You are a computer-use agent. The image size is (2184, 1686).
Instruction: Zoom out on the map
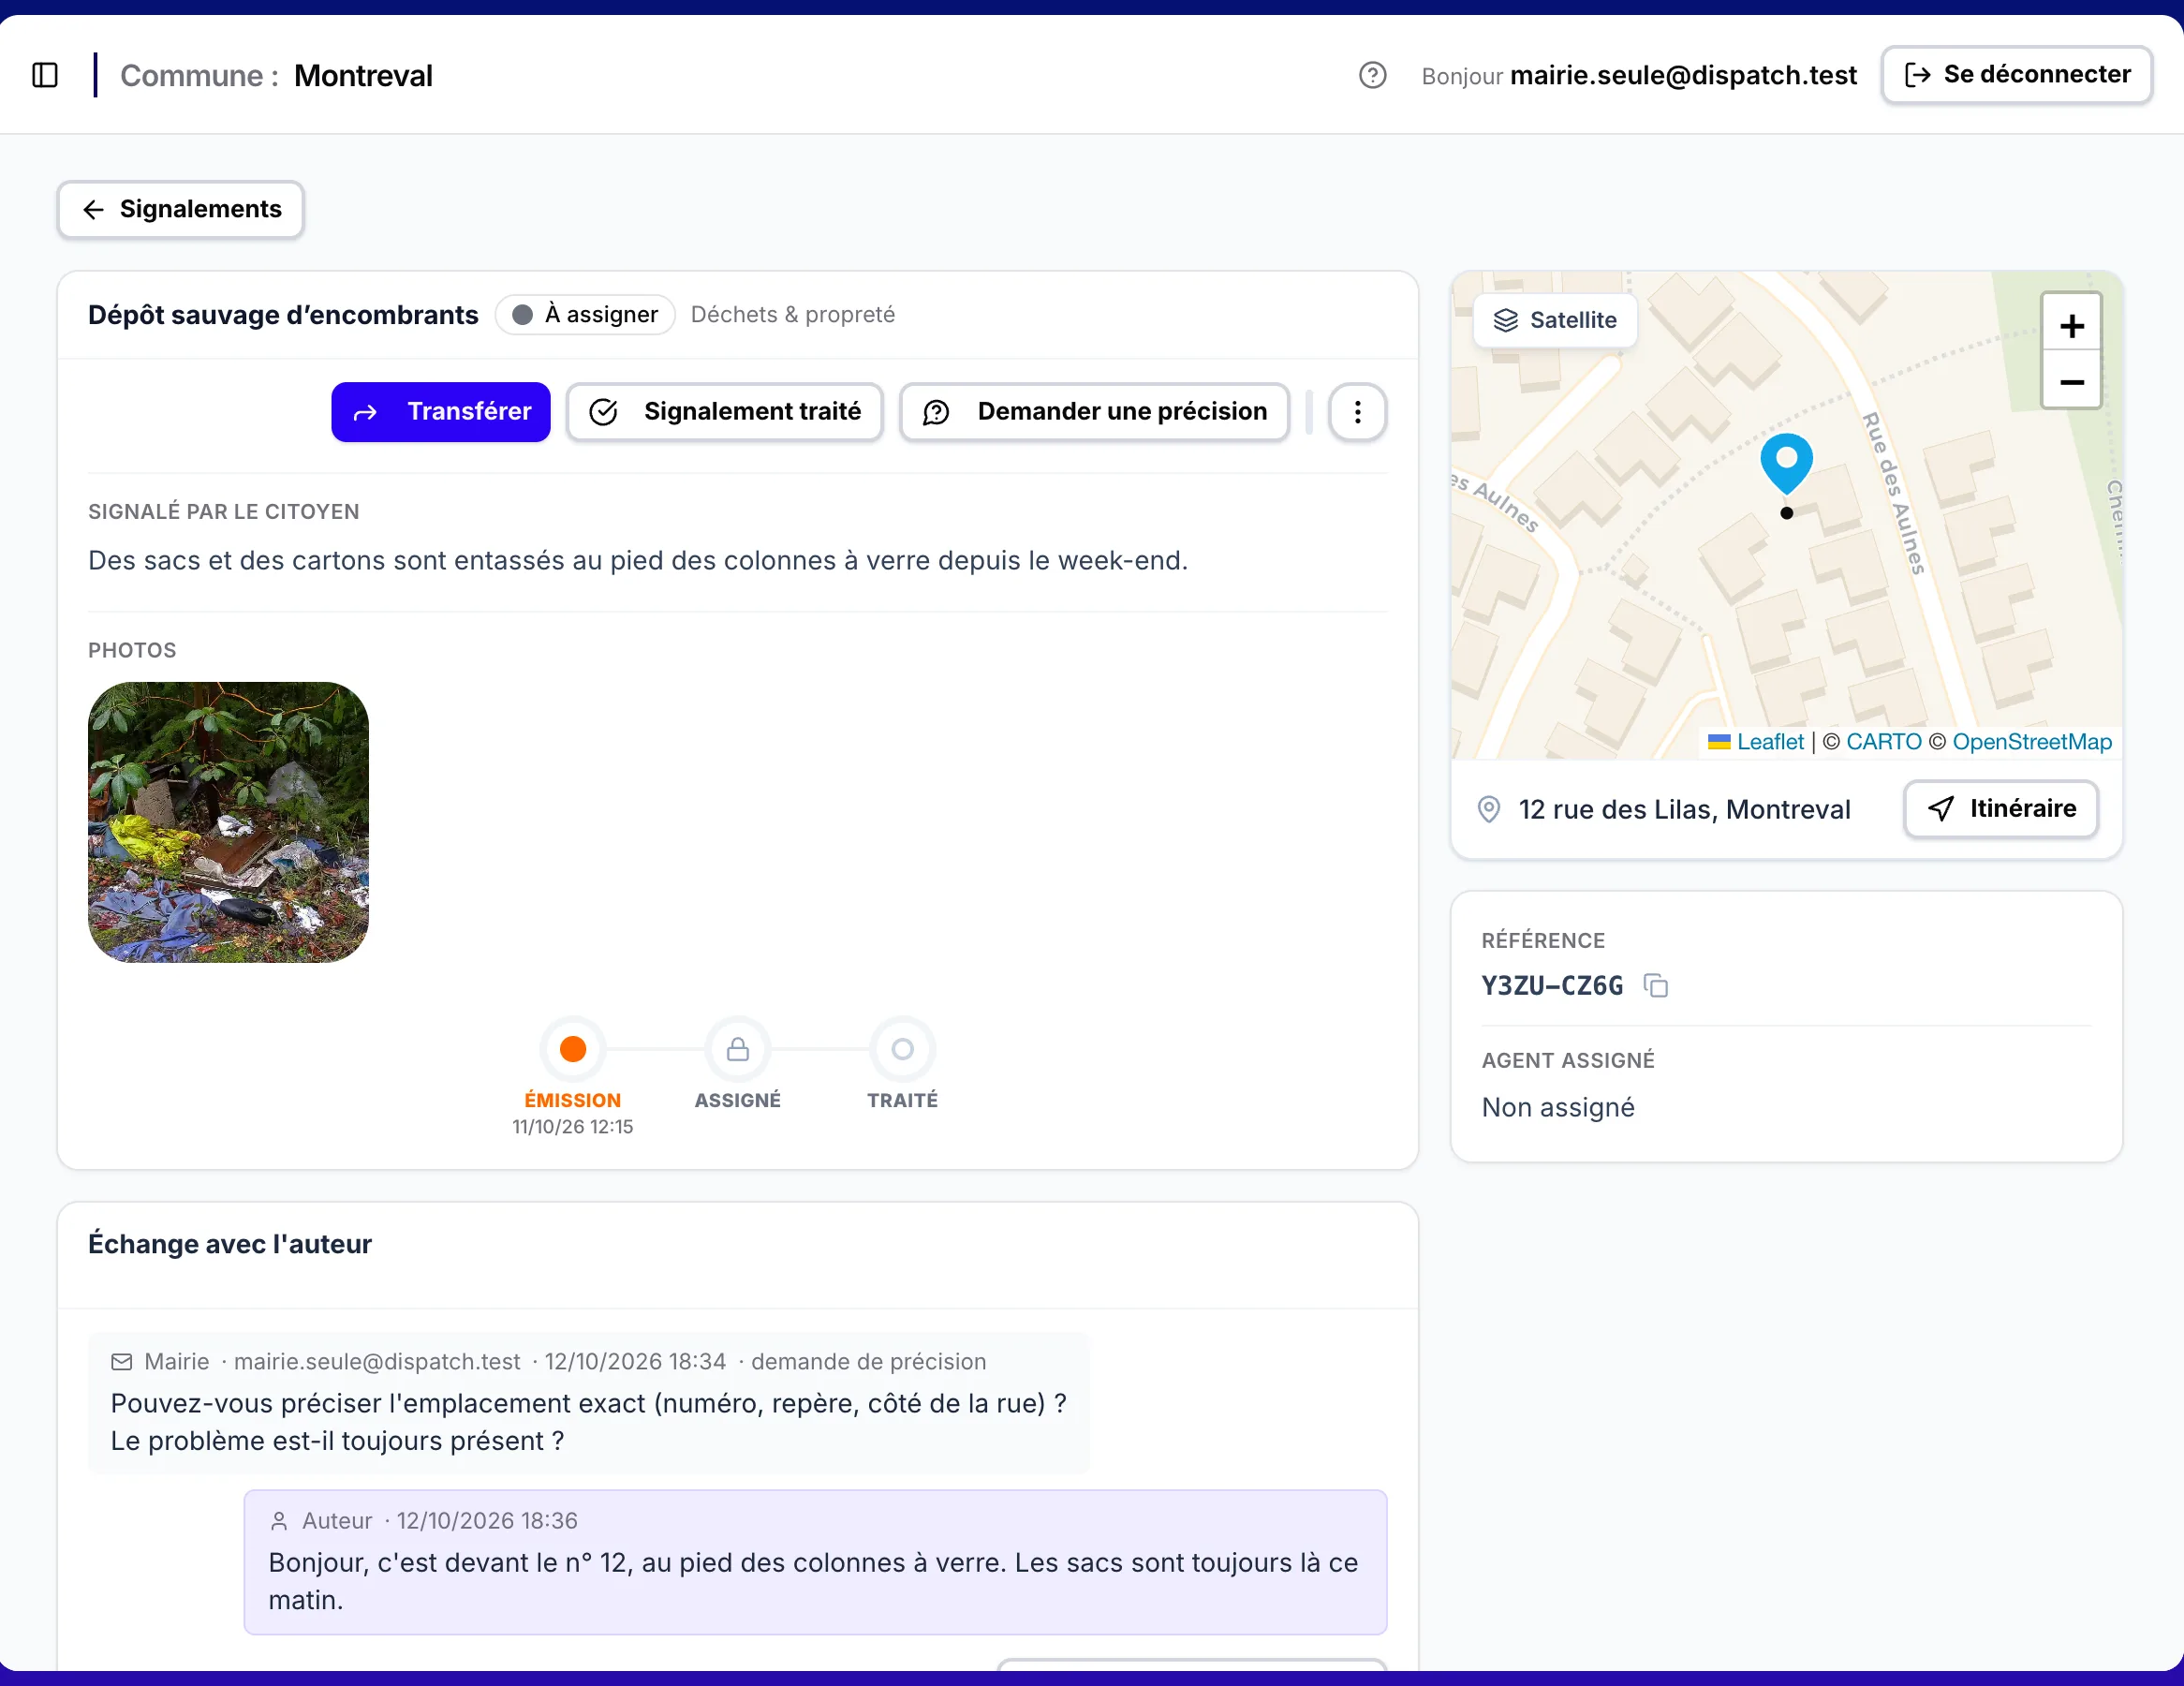(x=2071, y=381)
